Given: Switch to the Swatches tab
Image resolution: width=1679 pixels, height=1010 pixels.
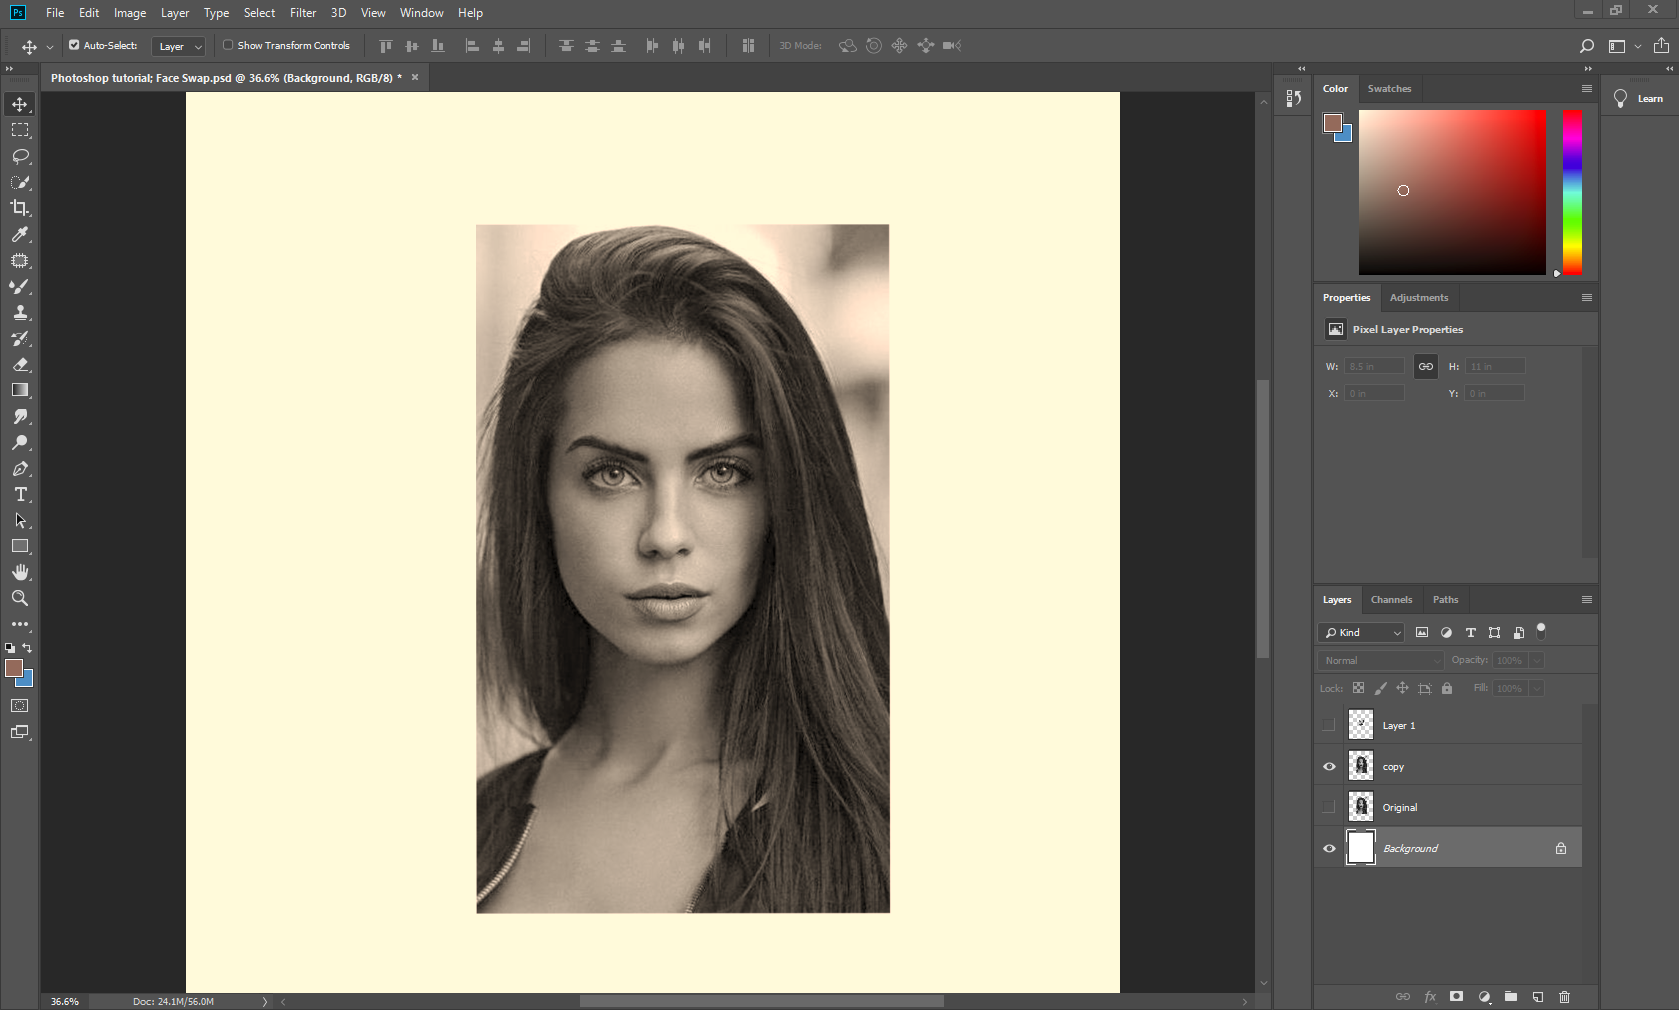Looking at the screenshot, I should coord(1389,89).
